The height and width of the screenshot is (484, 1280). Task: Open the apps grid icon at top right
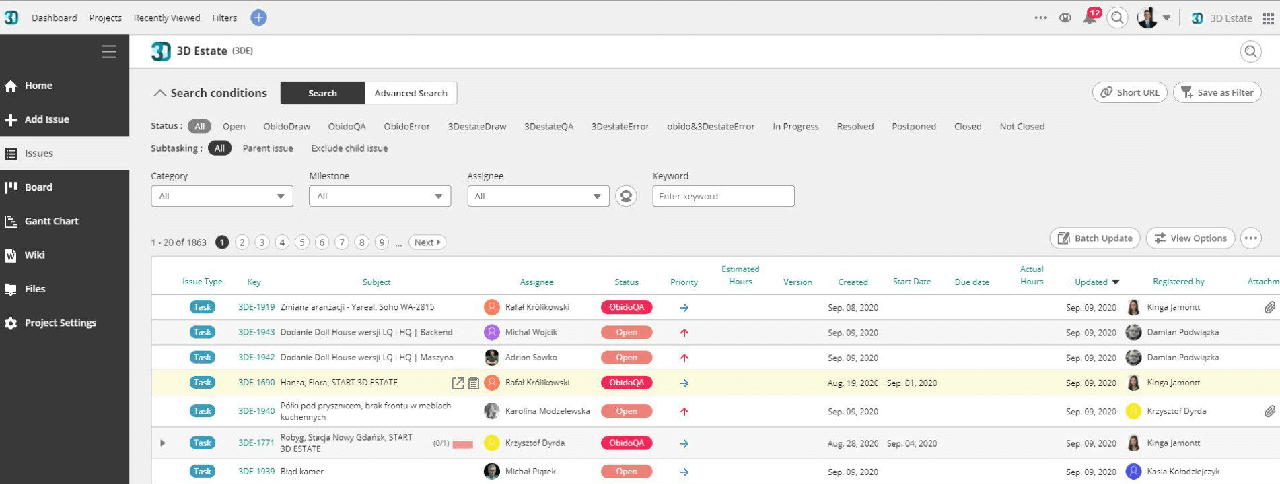pyautogui.click(x=1270, y=18)
